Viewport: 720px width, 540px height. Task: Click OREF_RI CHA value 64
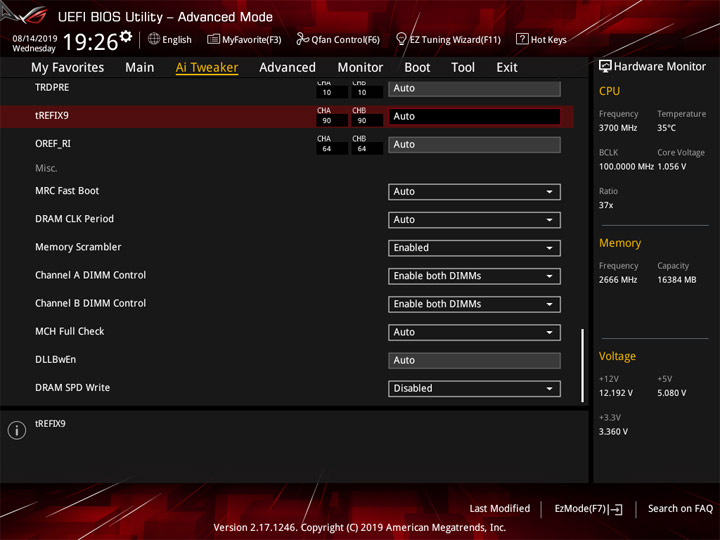[x=332, y=149]
